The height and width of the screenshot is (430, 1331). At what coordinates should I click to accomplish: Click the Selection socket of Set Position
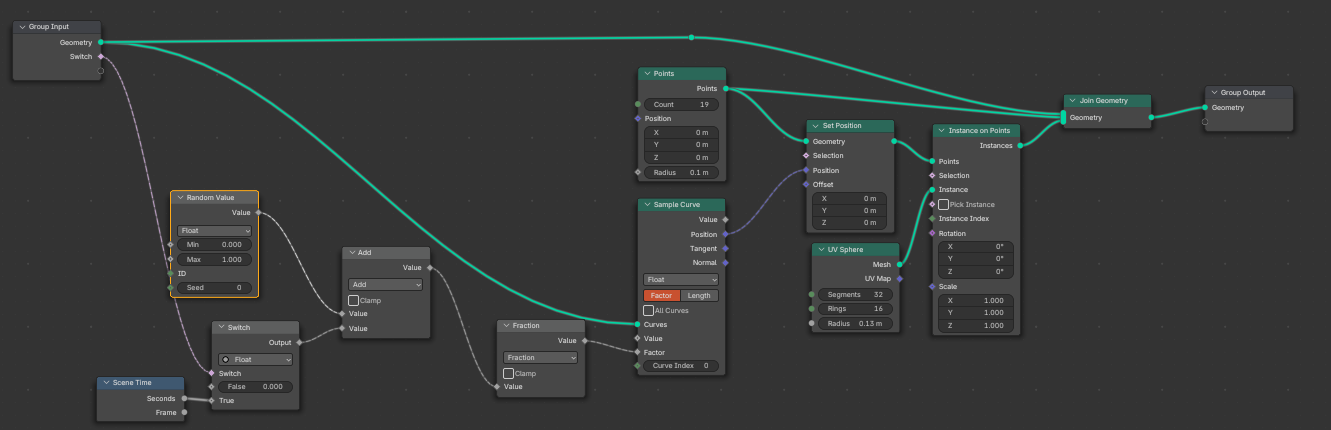805,156
